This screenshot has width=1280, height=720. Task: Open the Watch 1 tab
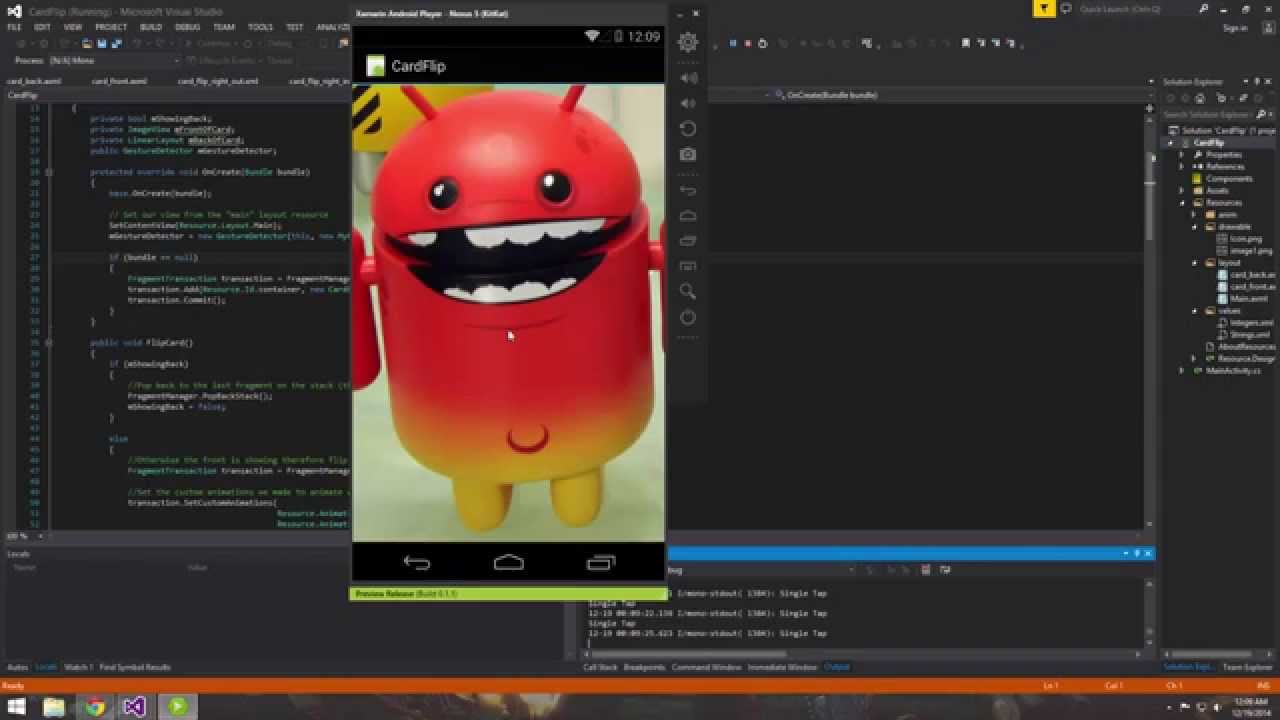pyautogui.click(x=78, y=667)
